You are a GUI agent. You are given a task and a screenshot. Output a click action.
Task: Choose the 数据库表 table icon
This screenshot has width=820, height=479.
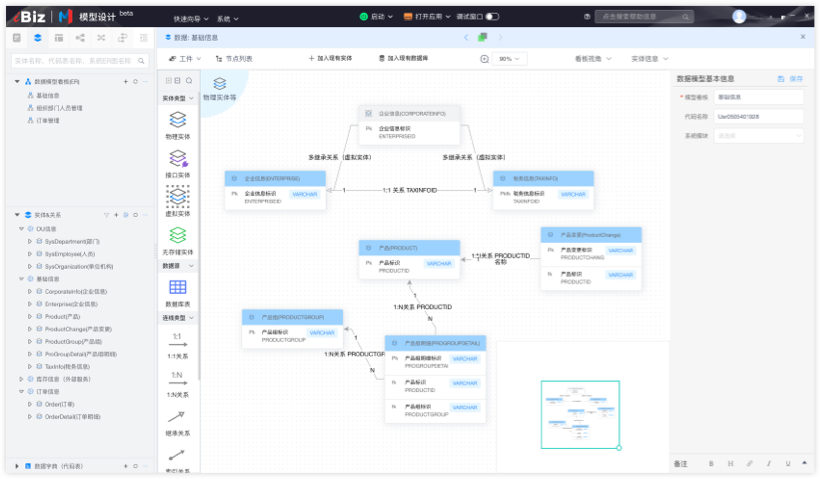(177, 287)
